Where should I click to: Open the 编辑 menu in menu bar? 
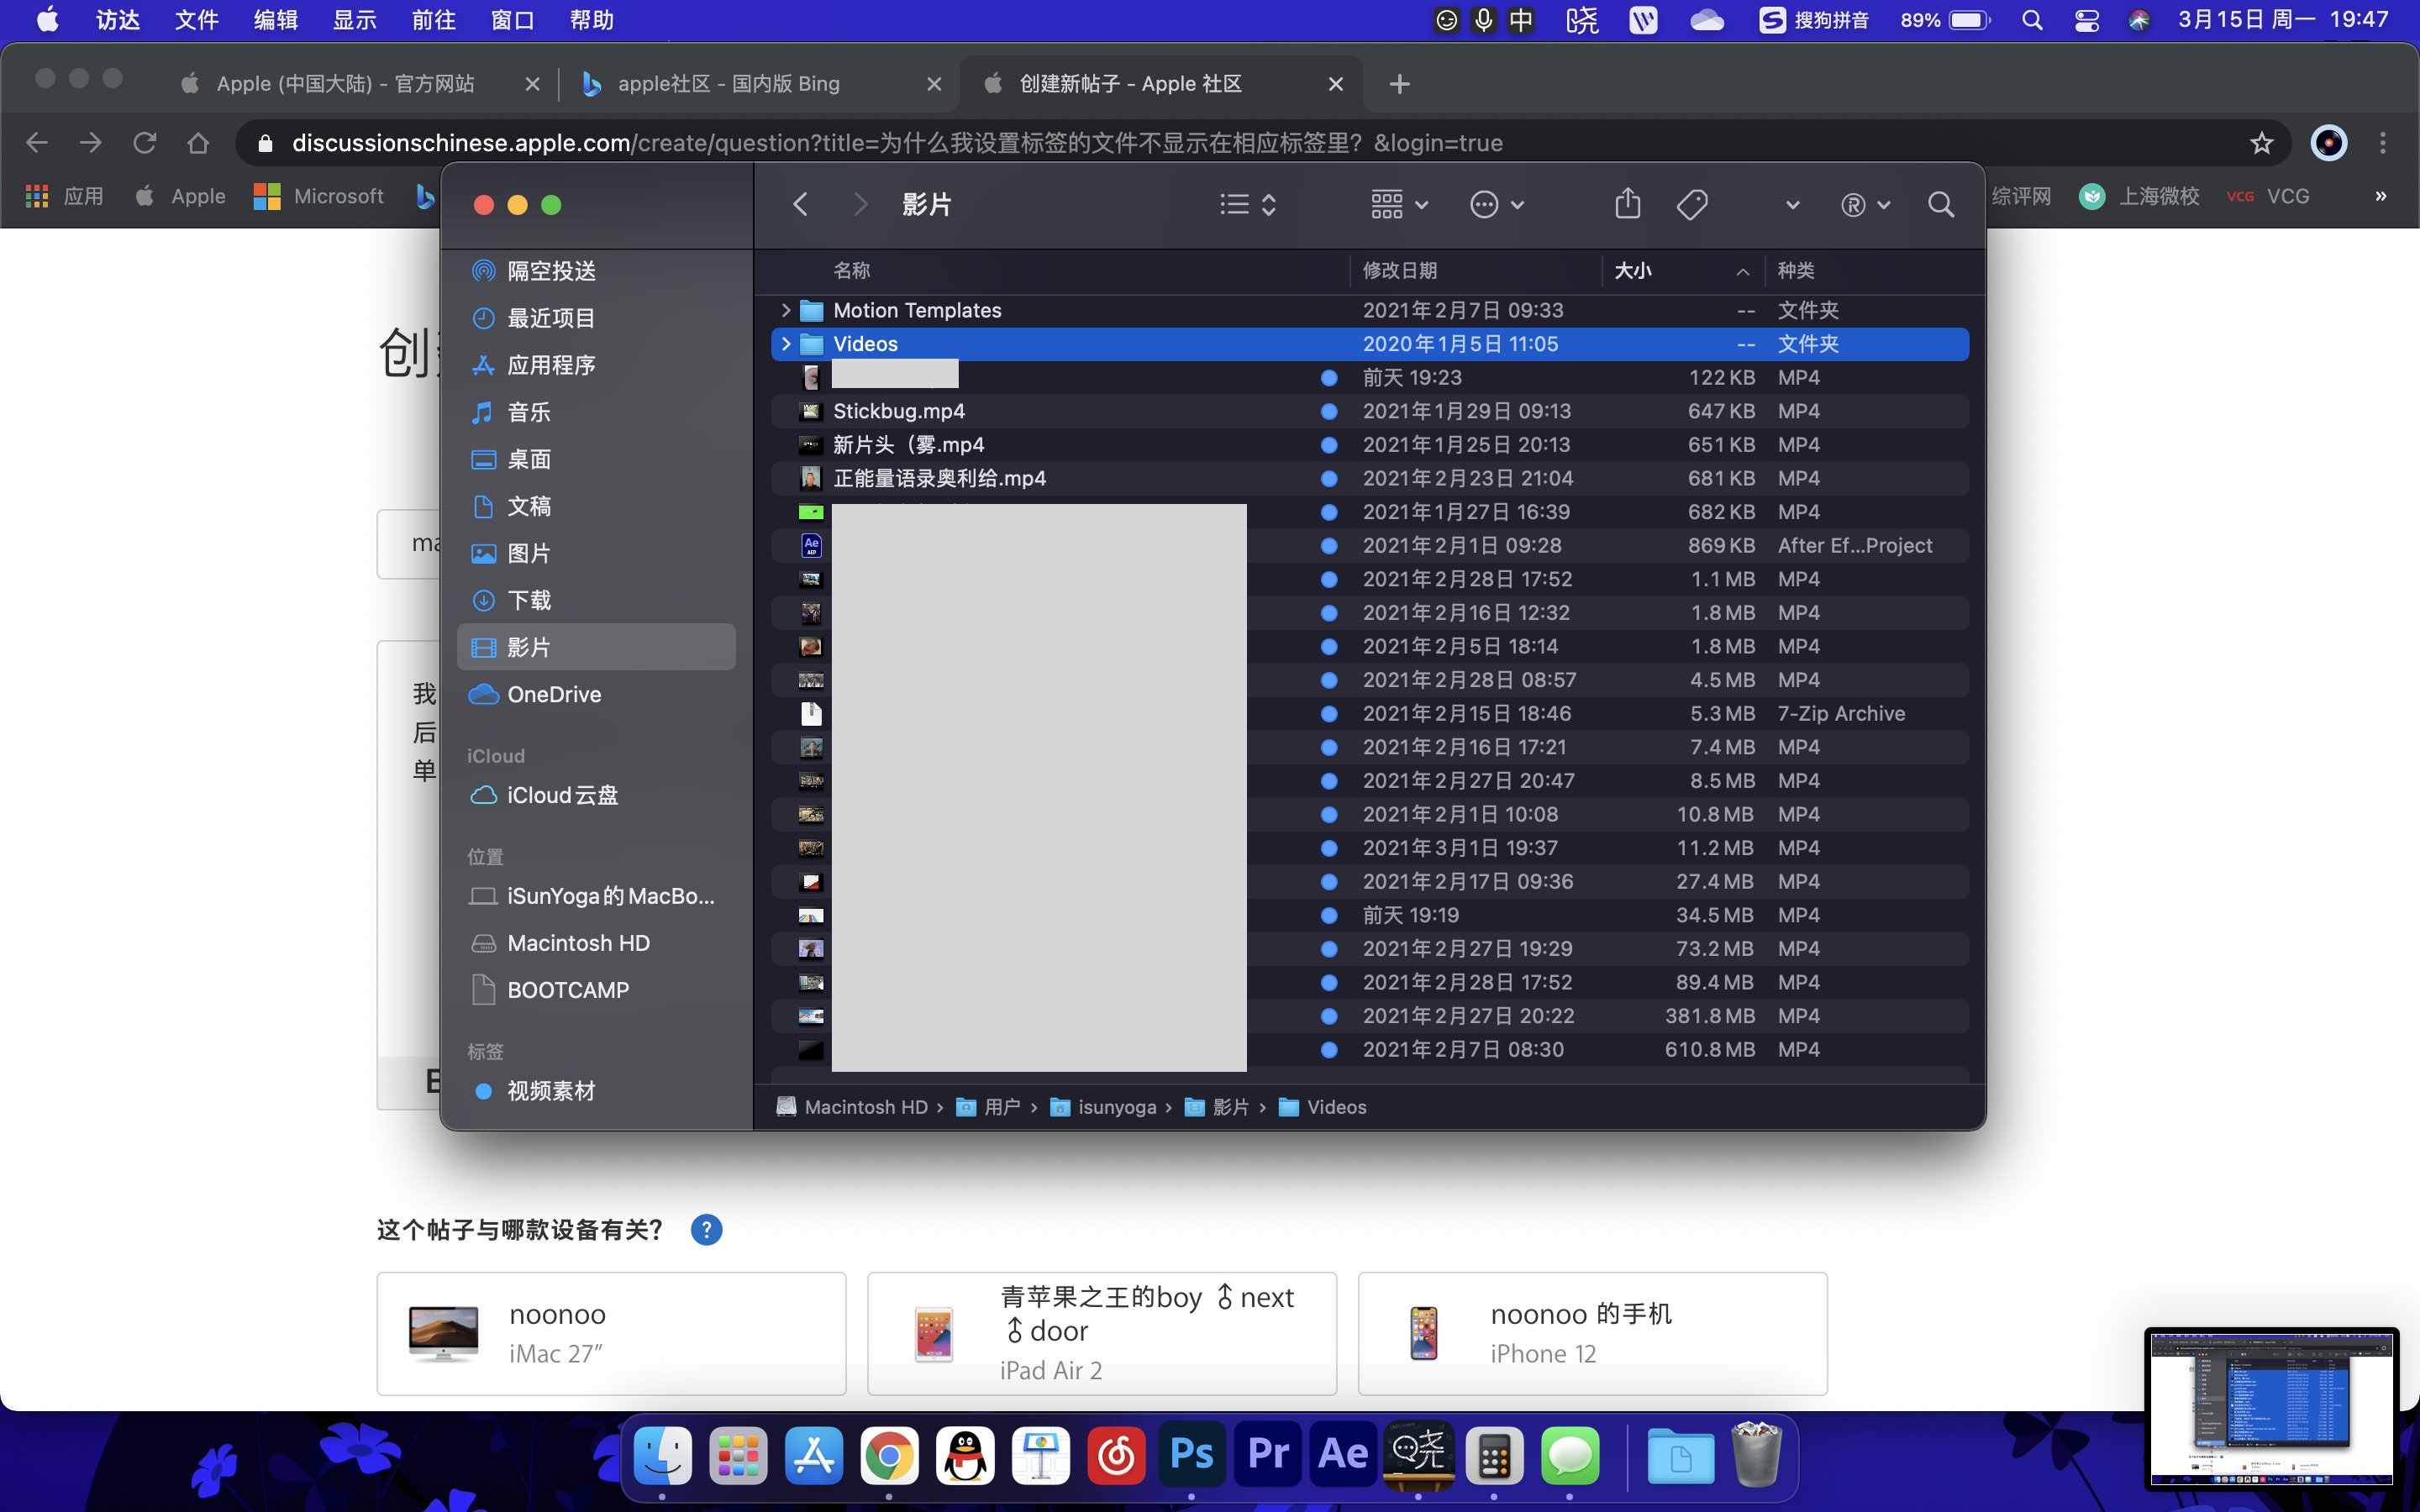(275, 20)
